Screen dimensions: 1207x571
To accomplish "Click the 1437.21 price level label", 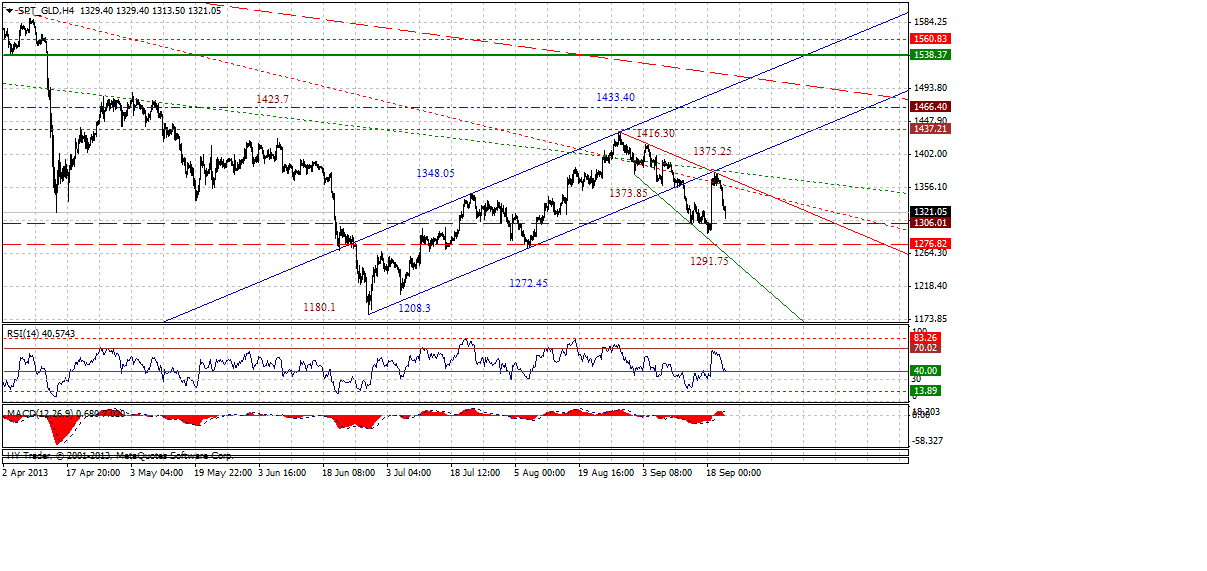I will click(x=930, y=129).
